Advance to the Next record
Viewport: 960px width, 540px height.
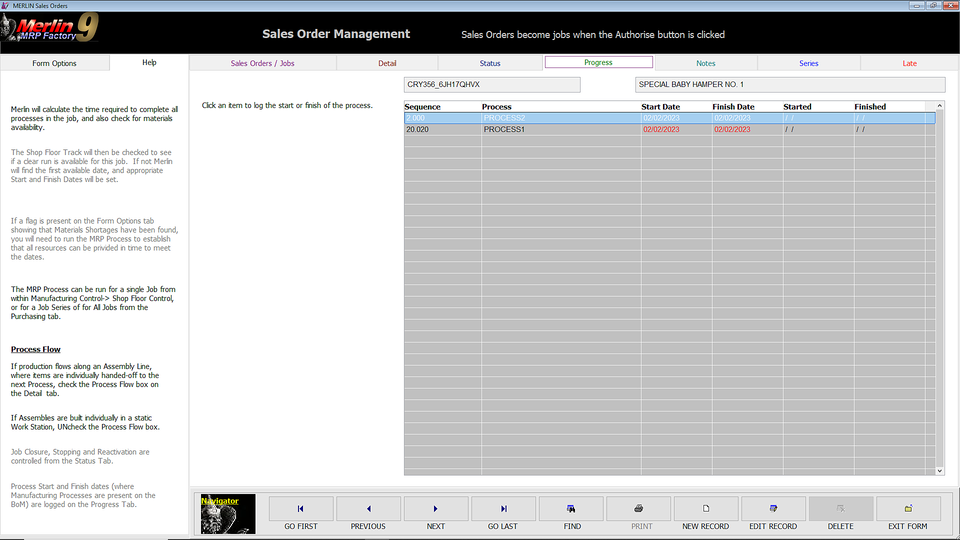[x=435, y=509]
